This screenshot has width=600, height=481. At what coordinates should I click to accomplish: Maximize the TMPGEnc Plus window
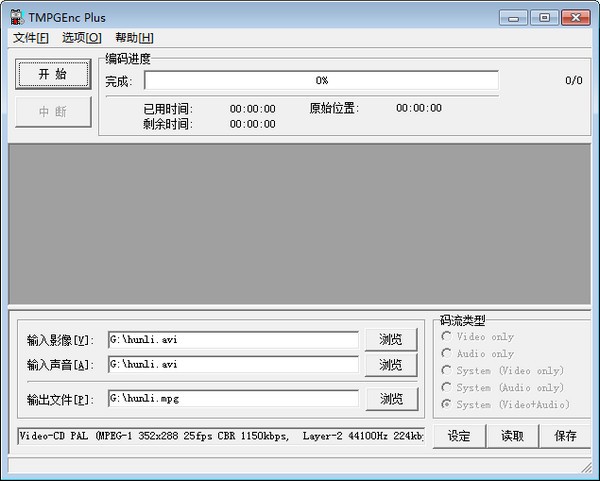(x=545, y=18)
